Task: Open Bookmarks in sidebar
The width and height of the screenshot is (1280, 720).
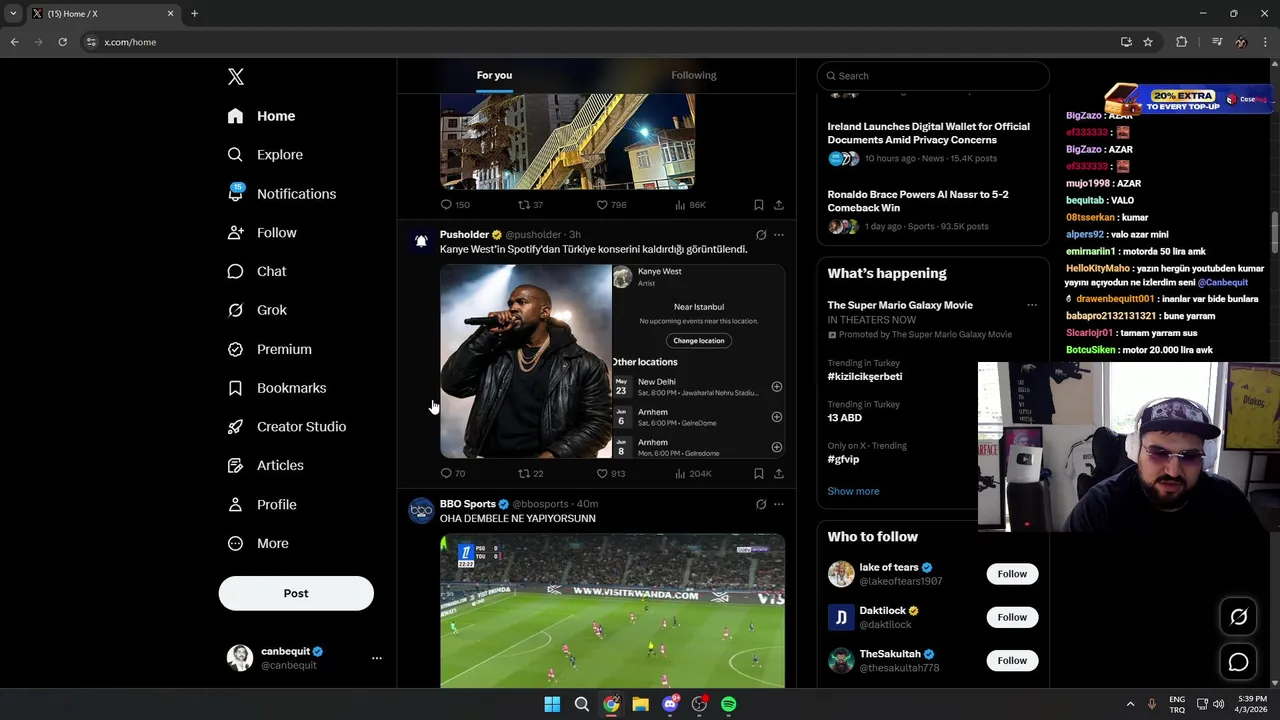Action: (x=276, y=388)
